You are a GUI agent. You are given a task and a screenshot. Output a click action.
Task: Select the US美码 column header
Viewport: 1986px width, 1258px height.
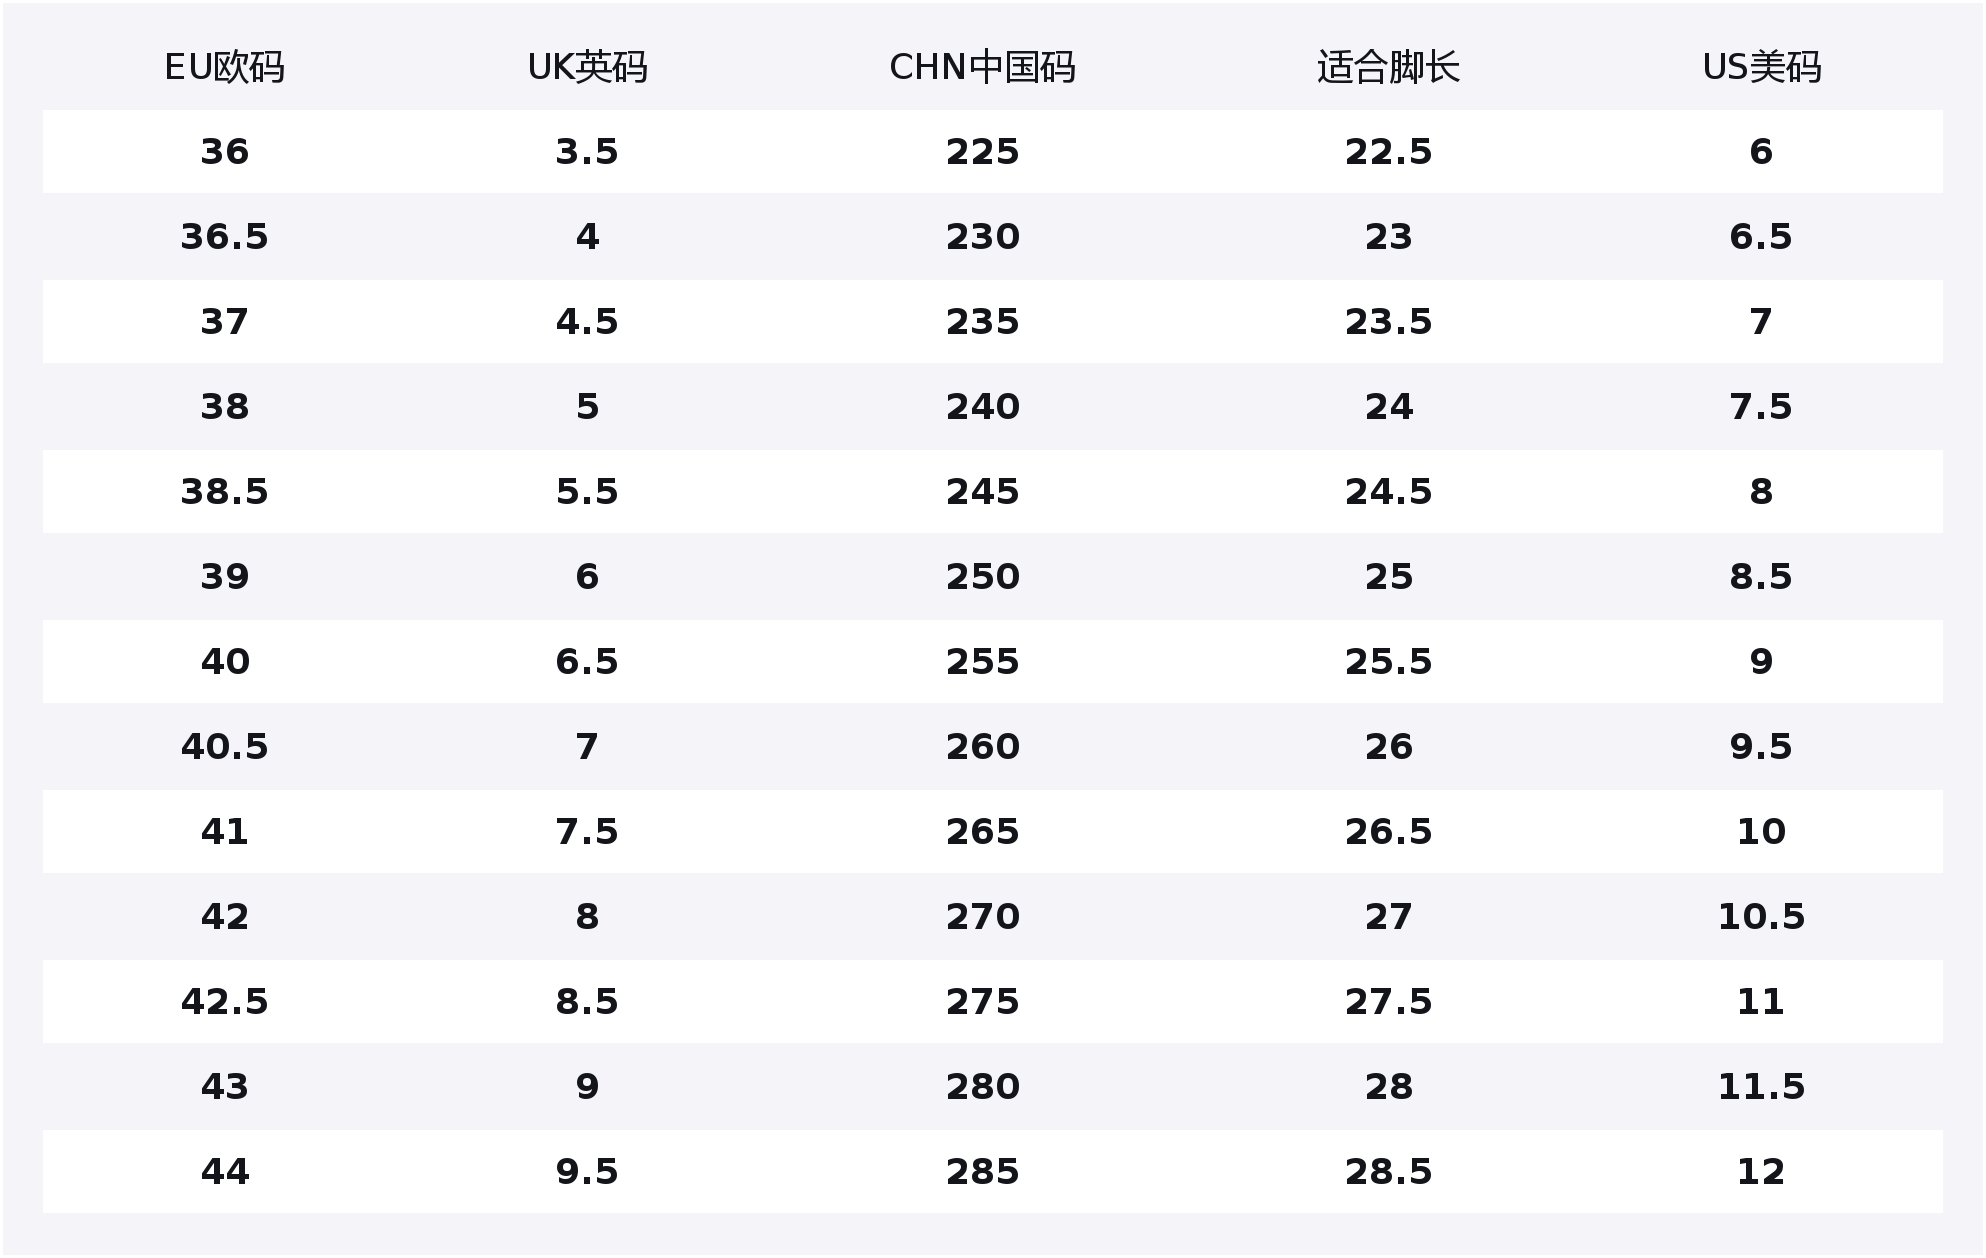click(x=1761, y=68)
